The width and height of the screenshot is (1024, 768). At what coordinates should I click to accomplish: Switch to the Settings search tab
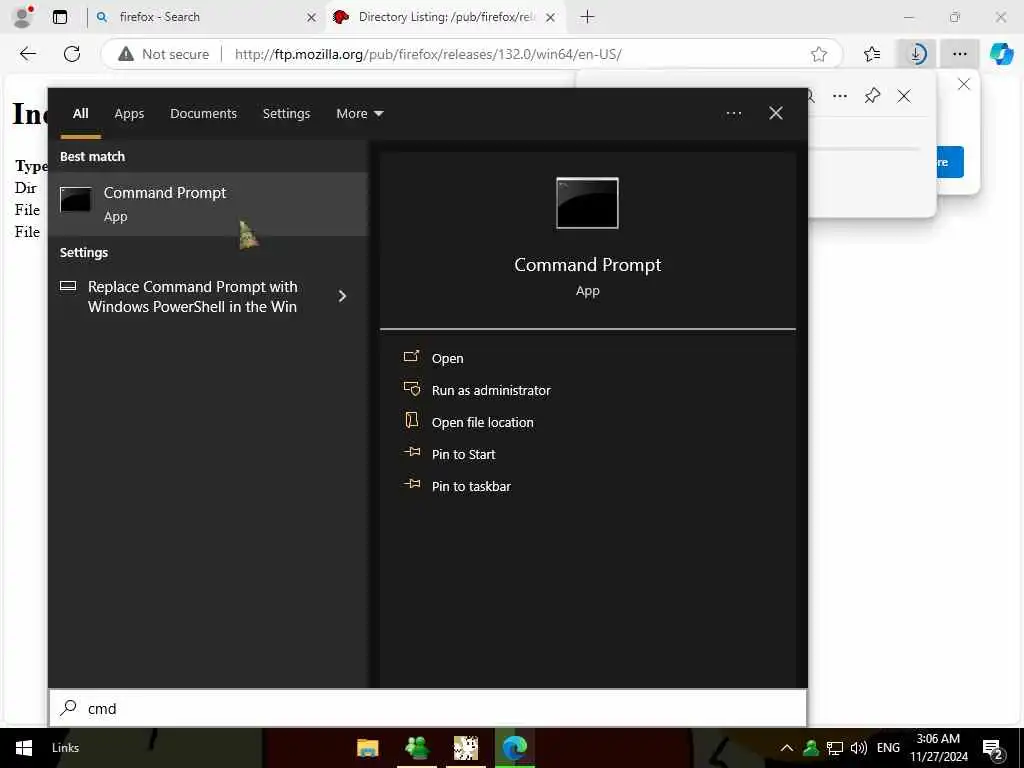[x=286, y=114]
